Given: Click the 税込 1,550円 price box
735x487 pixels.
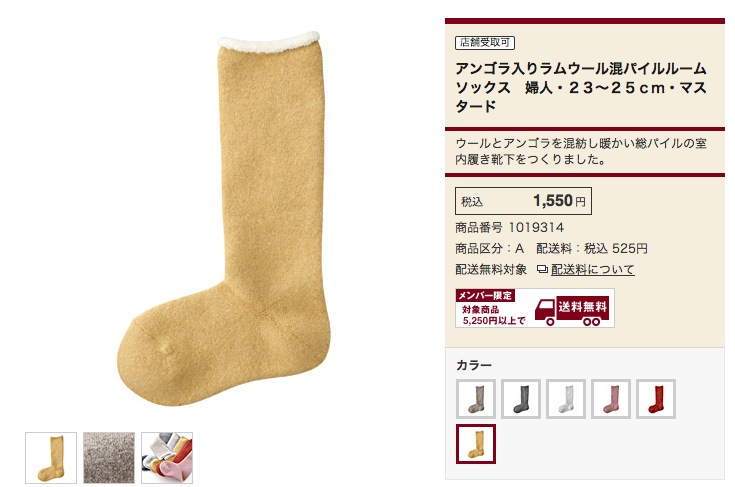Looking at the screenshot, I should coord(524,201).
